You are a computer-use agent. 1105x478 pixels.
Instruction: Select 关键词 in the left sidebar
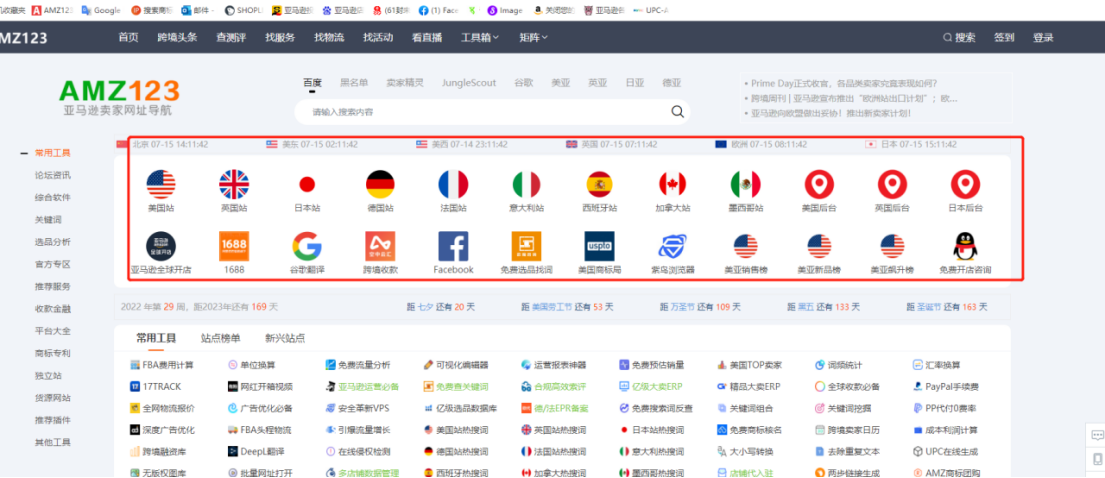coord(49,219)
